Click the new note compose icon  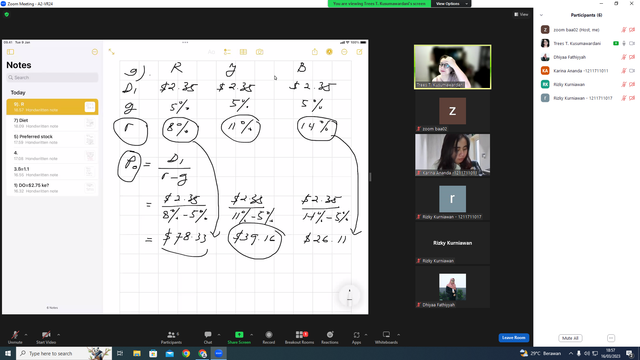[359, 52]
